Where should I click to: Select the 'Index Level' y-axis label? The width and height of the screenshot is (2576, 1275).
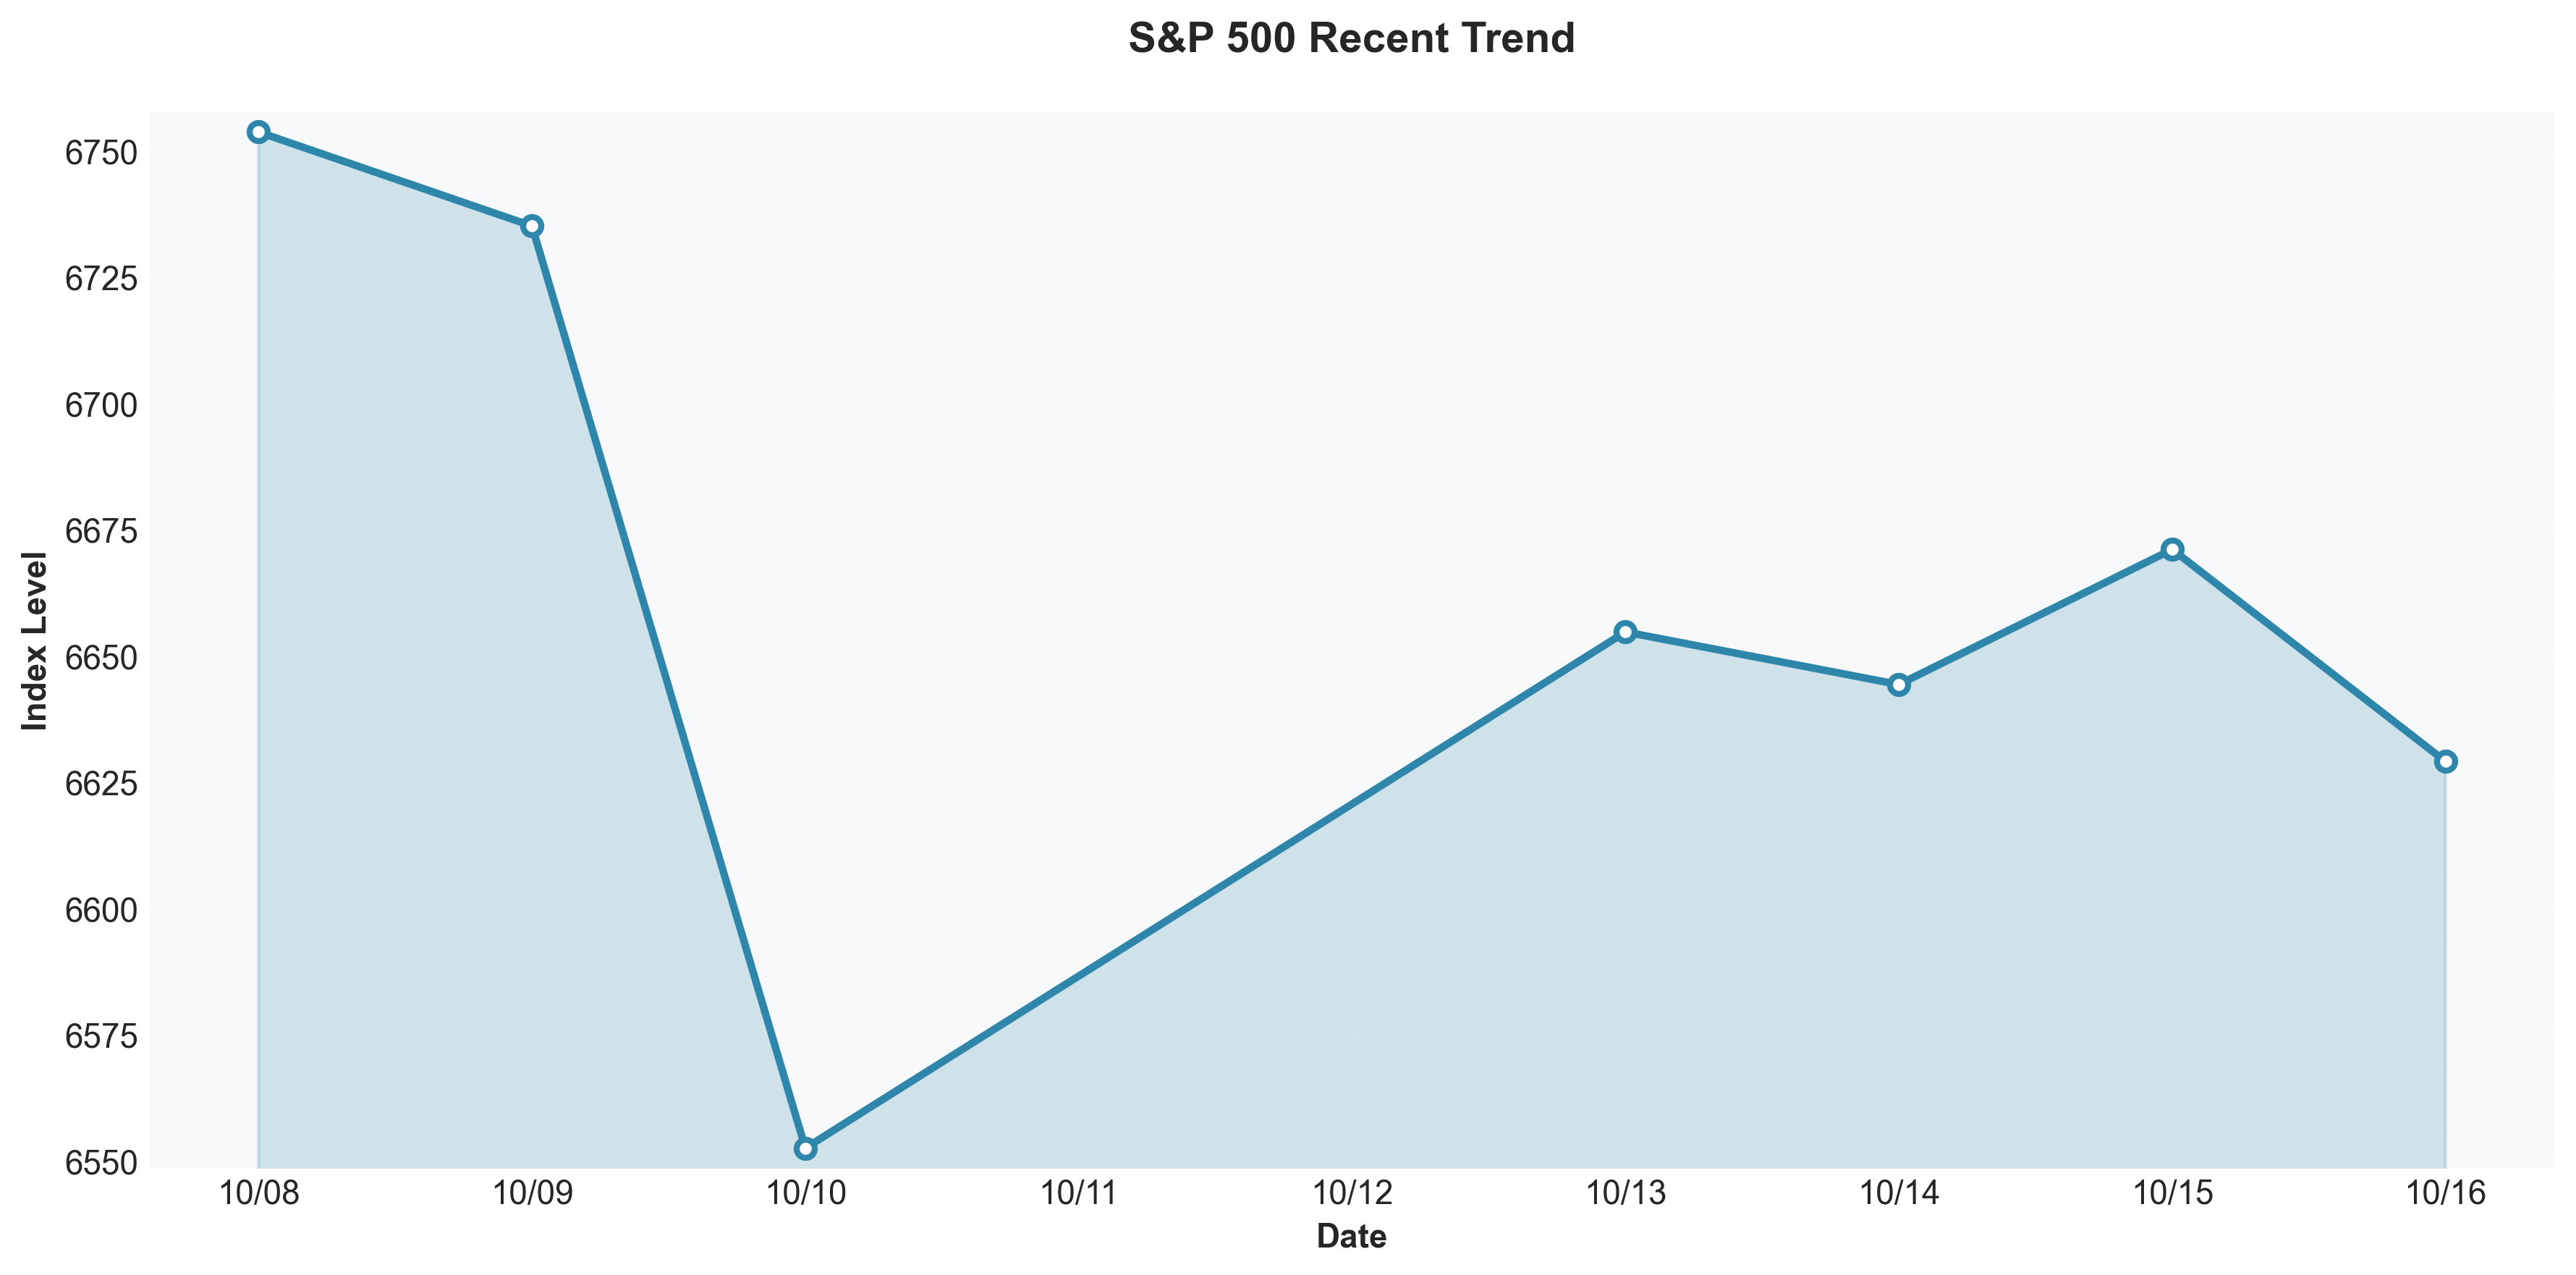[35, 640]
